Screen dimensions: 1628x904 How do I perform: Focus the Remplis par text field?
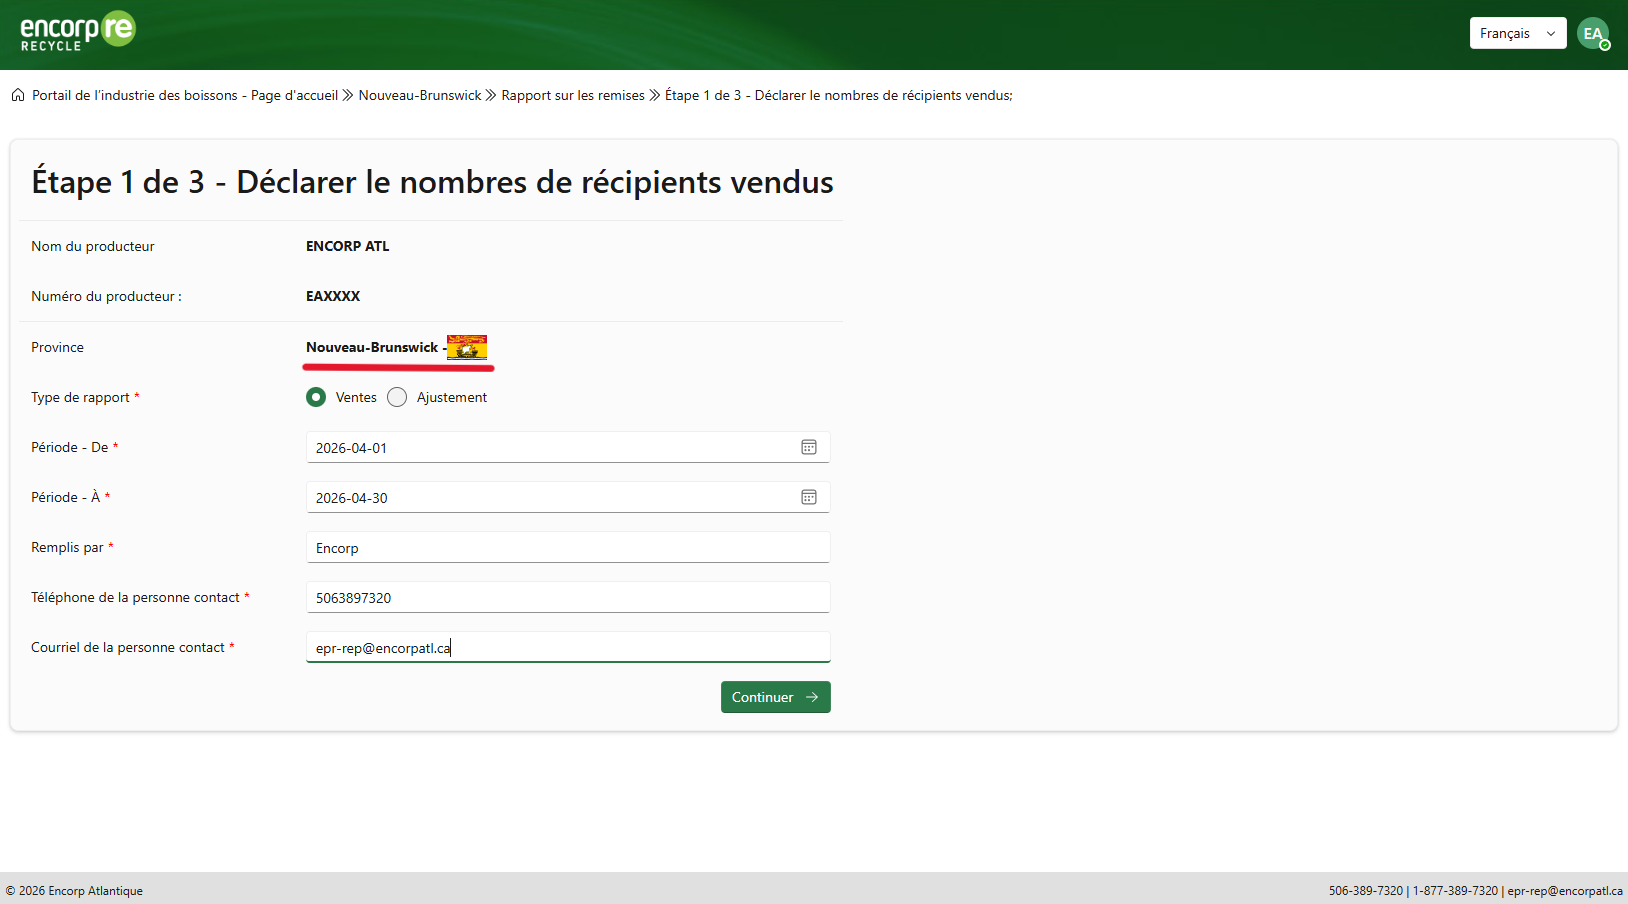567,548
